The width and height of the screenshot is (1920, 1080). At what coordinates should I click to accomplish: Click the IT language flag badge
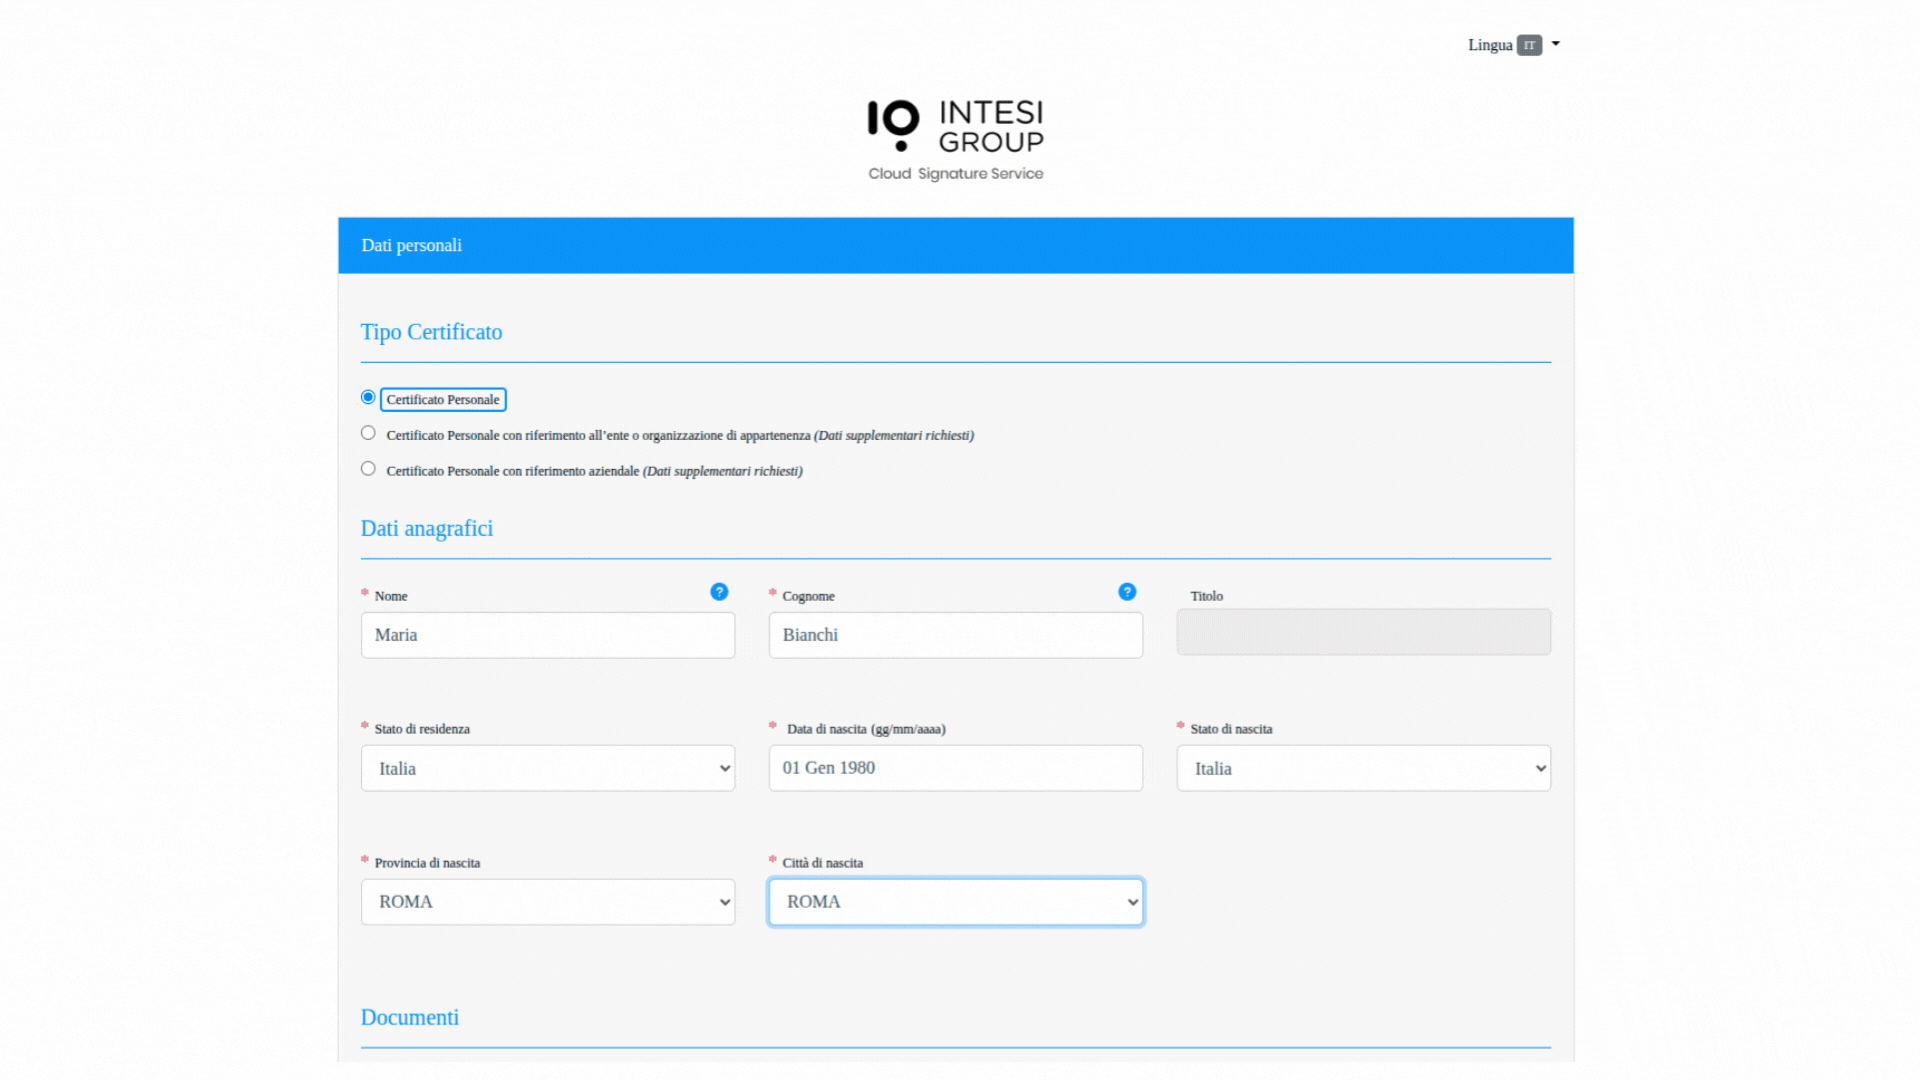(x=1530, y=44)
